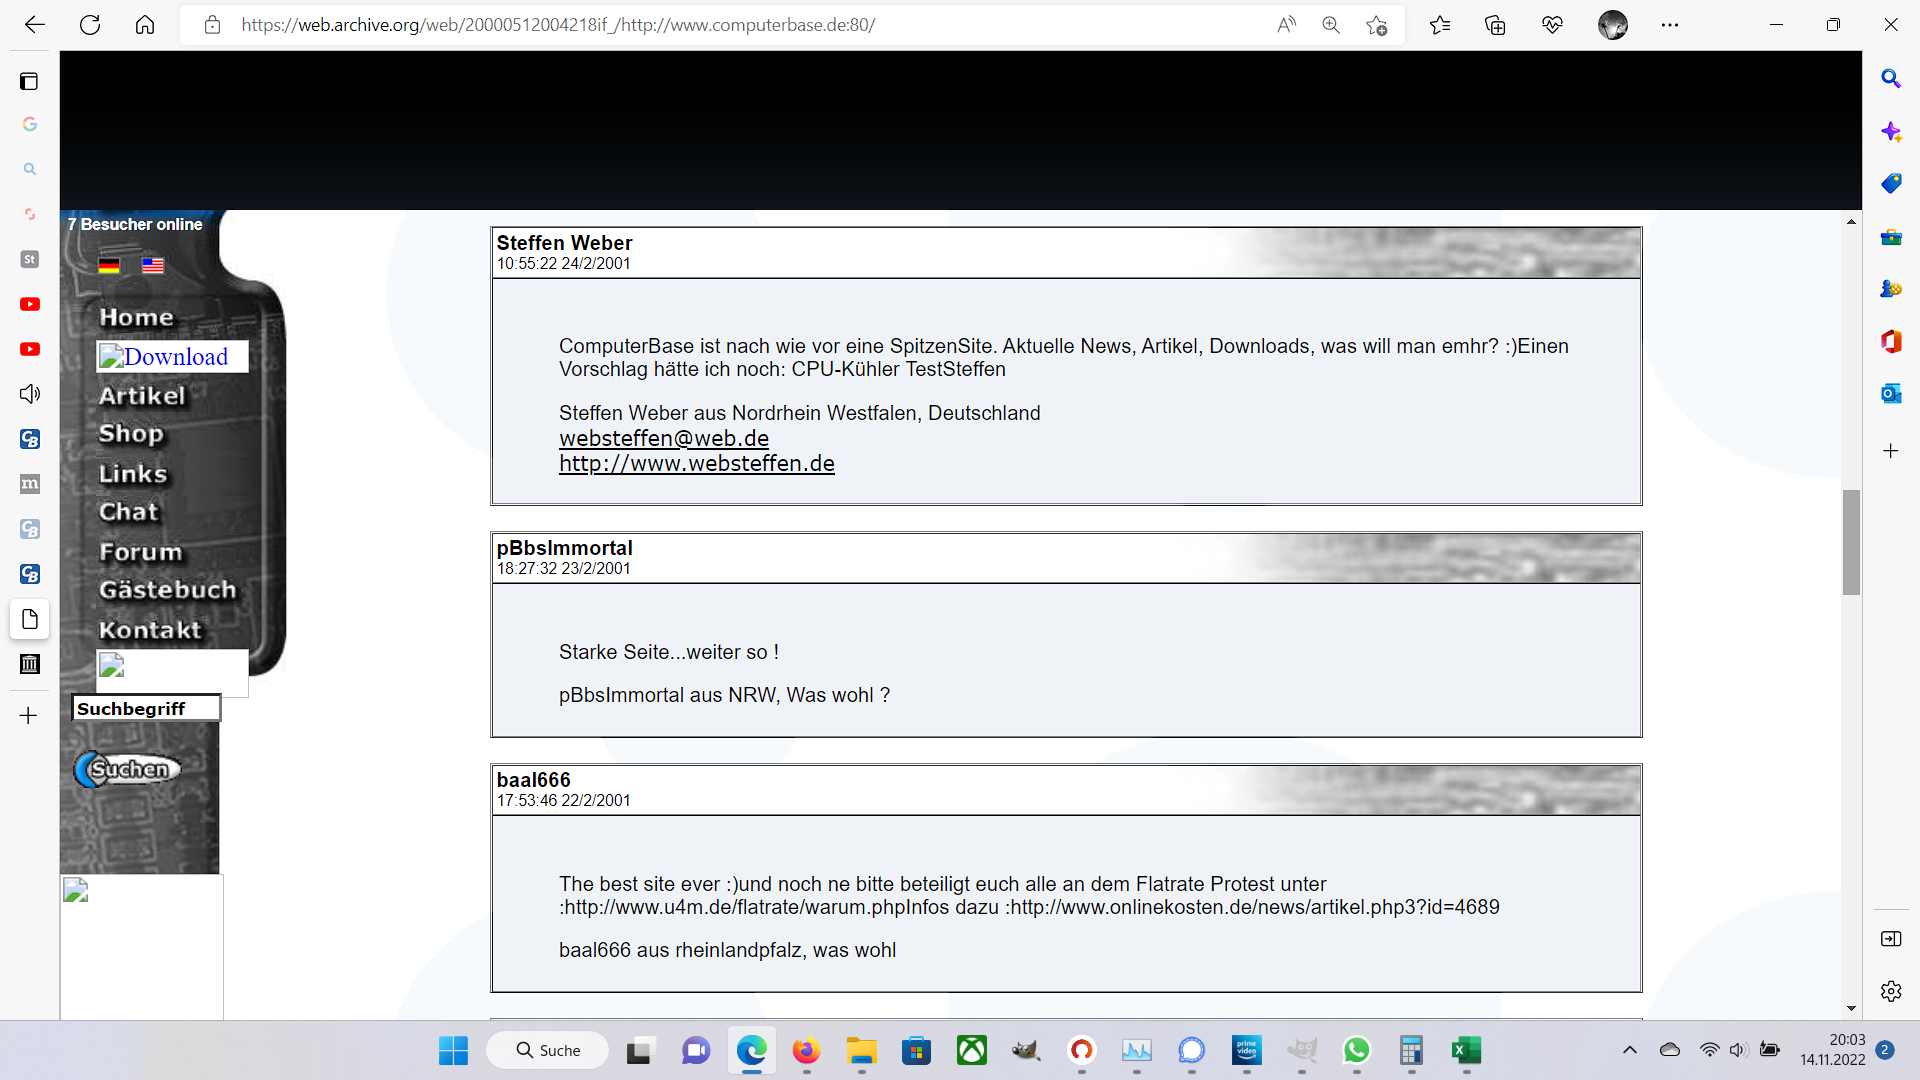Open the vertical tabs action menu
The image size is (1920, 1080).
point(29,81)
